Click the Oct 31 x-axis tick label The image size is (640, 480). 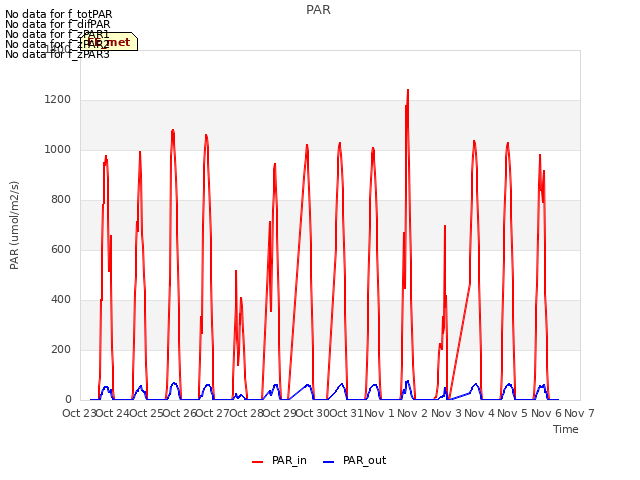pyautogui.click(x=346, y=413)
